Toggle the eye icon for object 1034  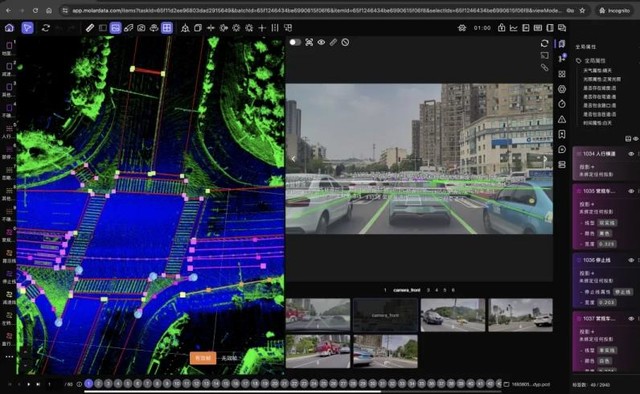[x=631, y=154]
